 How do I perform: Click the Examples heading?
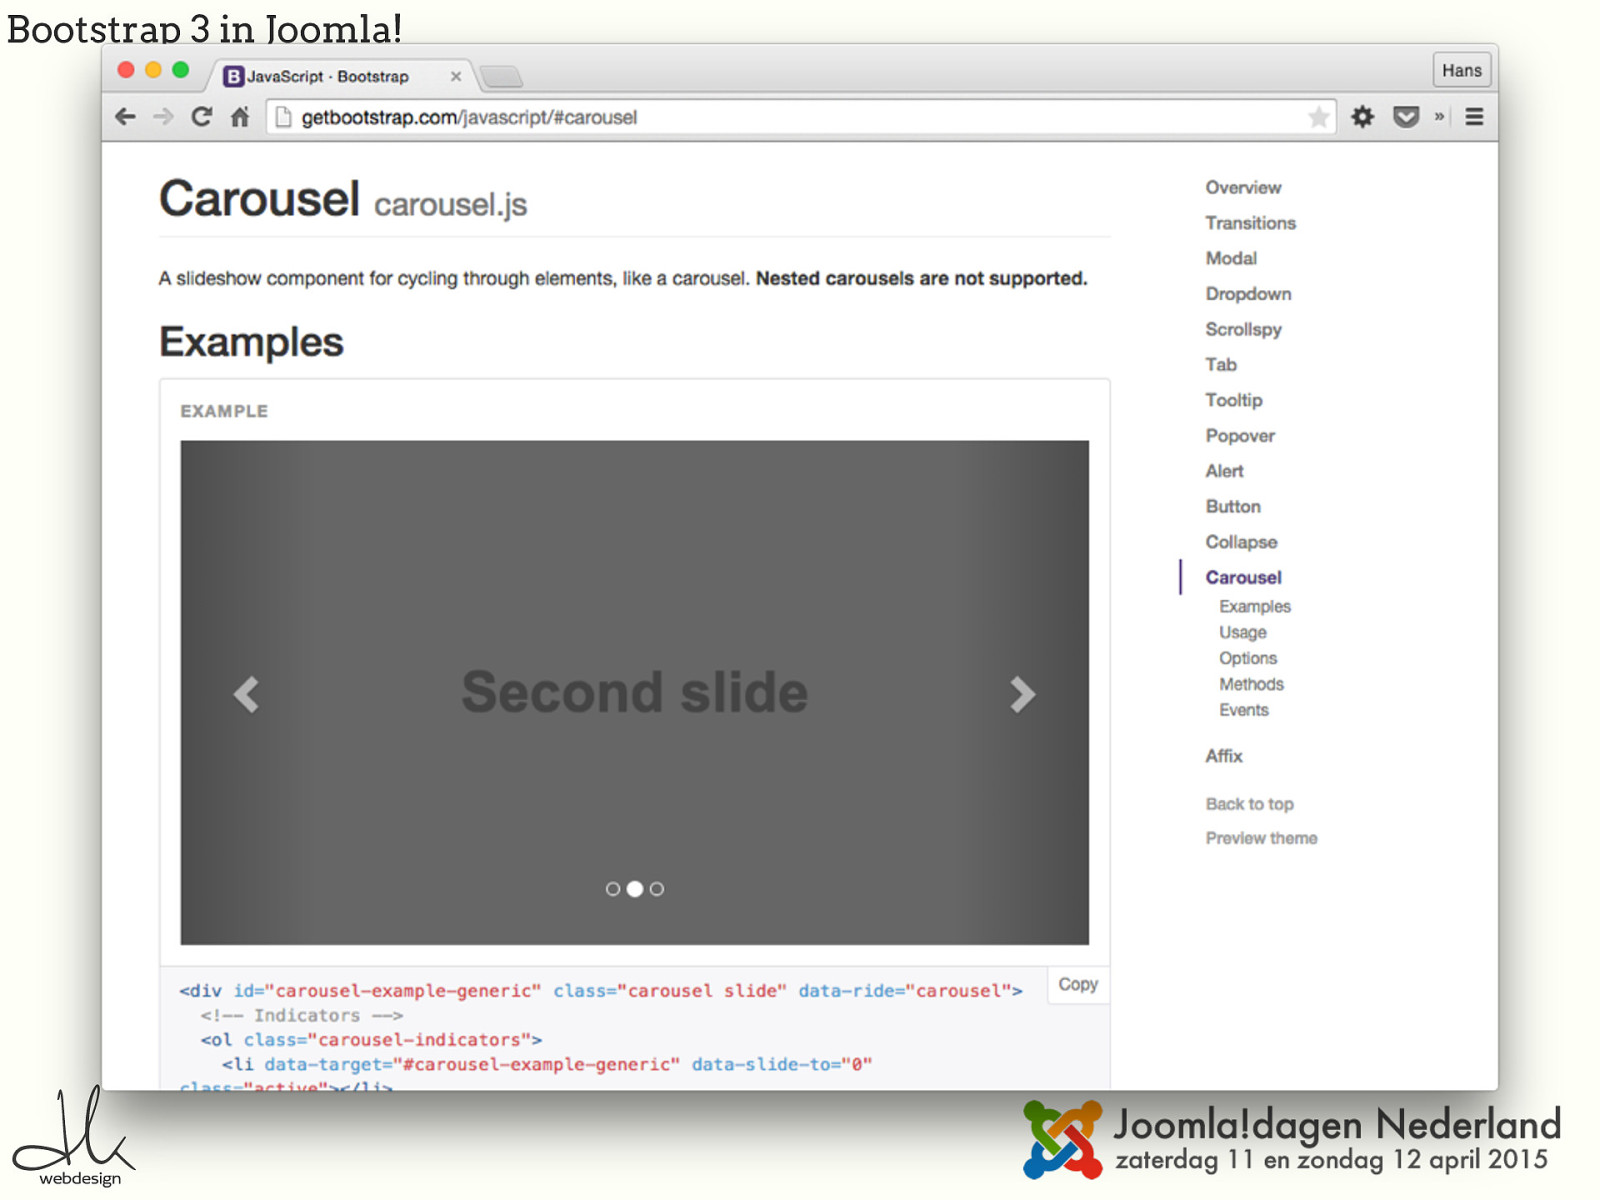pyautogui.click(x=251, y=342)
